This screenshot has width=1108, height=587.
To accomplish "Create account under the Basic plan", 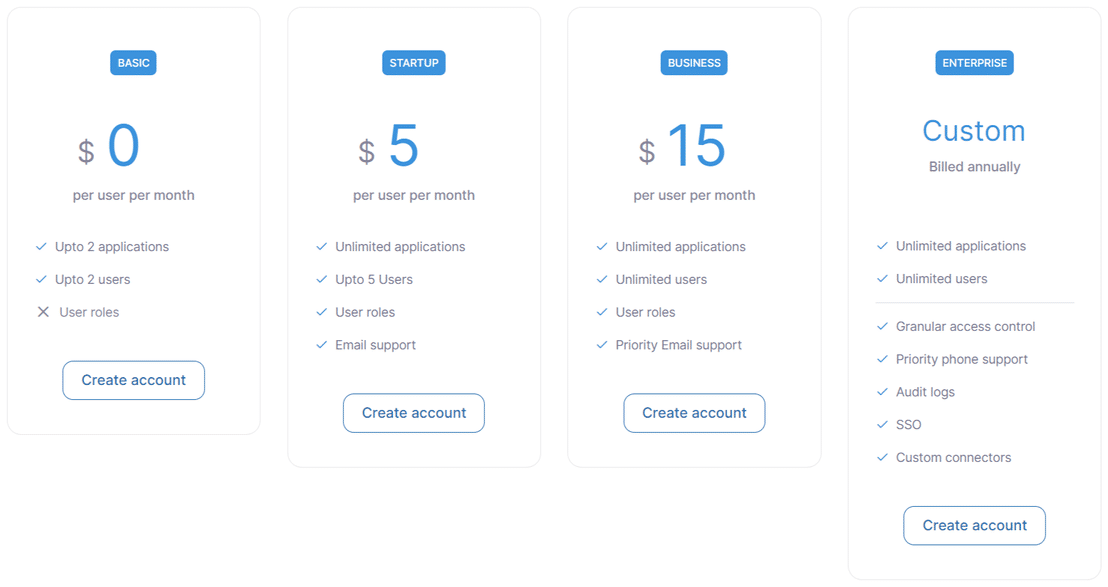I will tap(134, 380).
